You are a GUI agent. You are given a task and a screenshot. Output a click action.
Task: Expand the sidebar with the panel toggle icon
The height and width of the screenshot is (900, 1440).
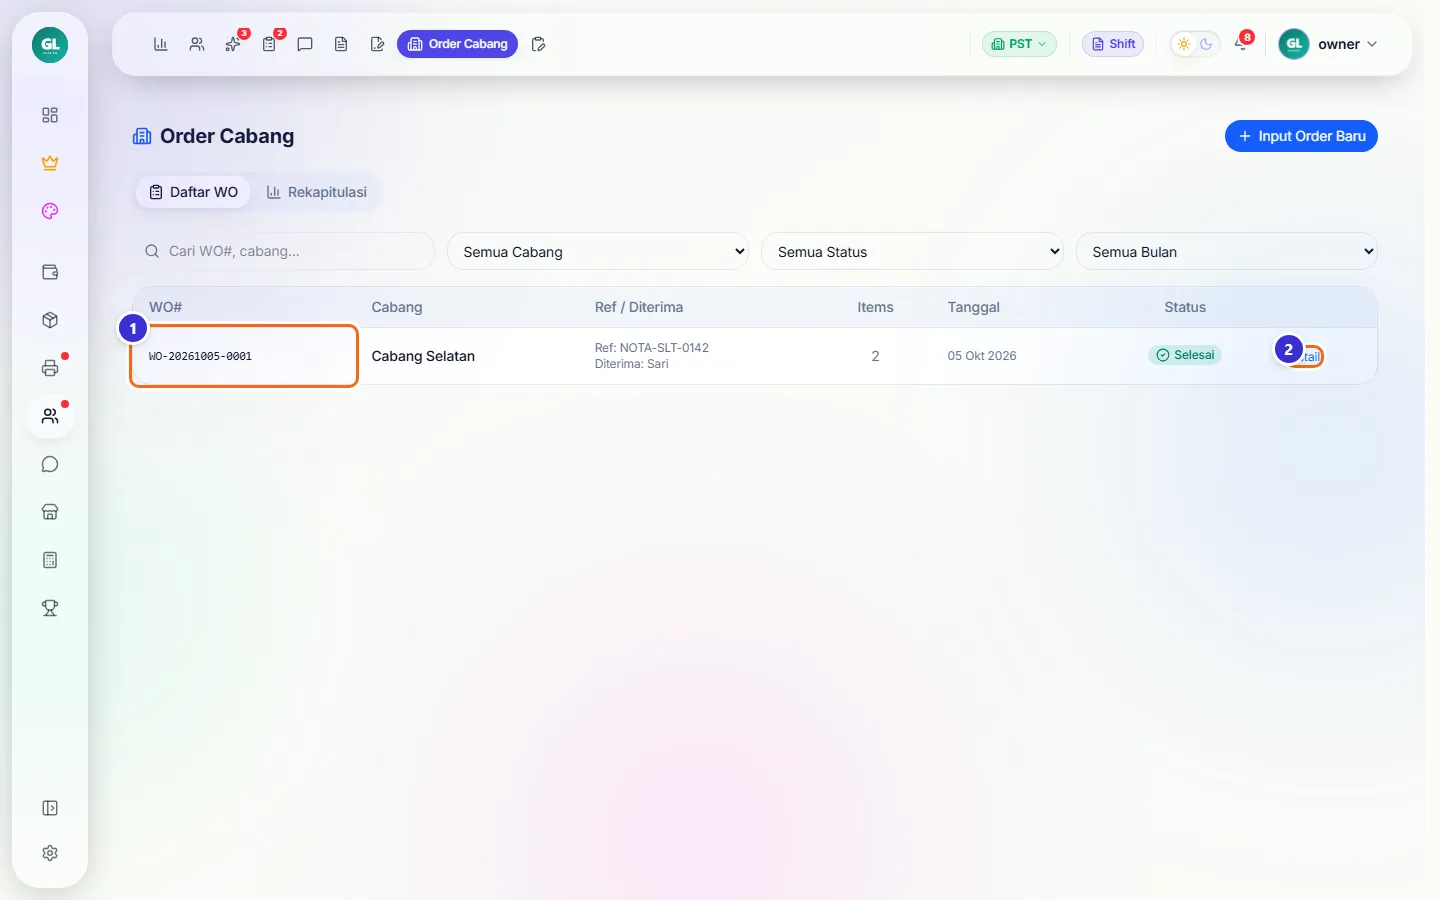[50, 808]
